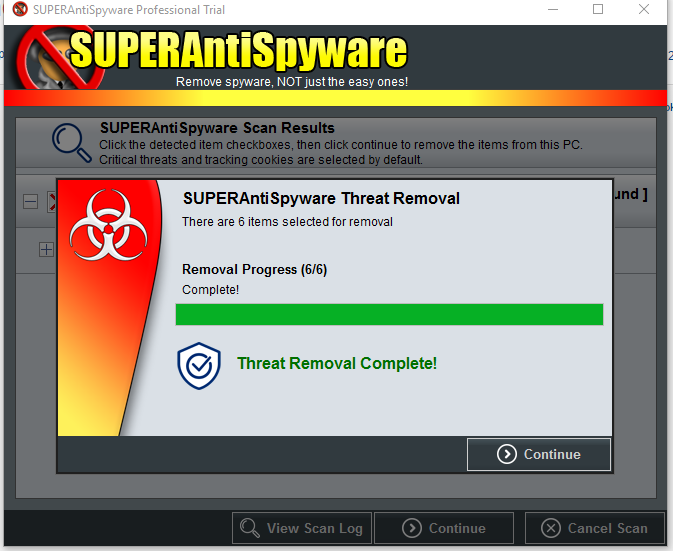The height and width of the screenshot is (551, 673).
Task: Maximize the SUPERAntiSpyware window
Action: (598, 9)
